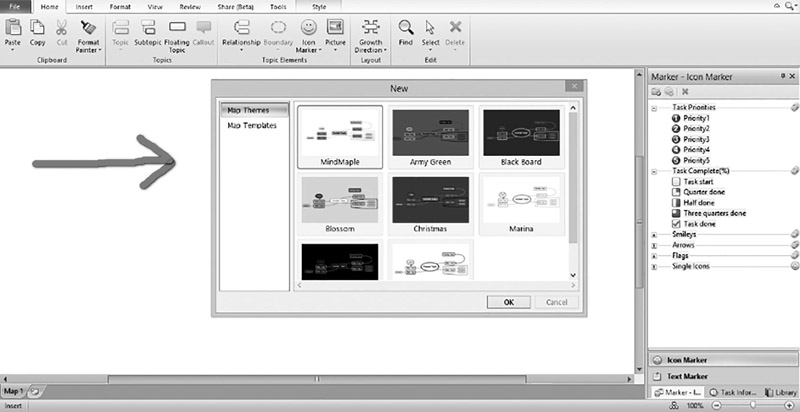This screenshot has width=800, height=412.
Task: Open the Find tool
Action: (x=406, y=29)
